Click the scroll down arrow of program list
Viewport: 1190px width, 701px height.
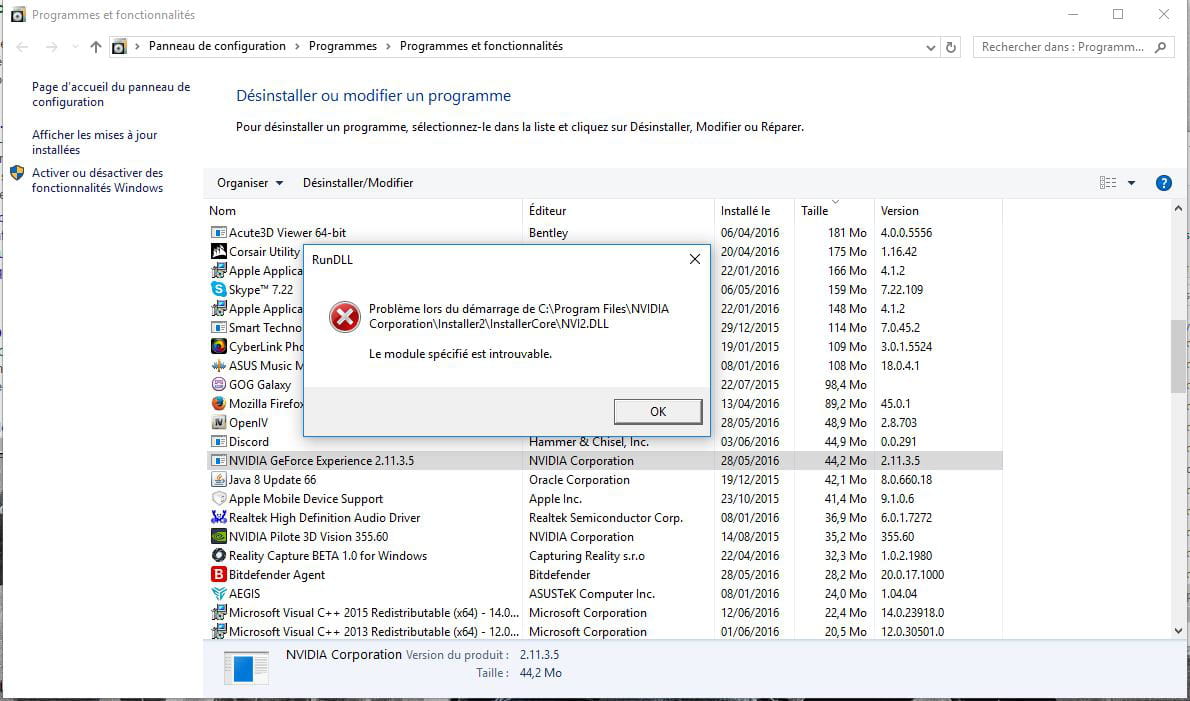pos(1178,630)
